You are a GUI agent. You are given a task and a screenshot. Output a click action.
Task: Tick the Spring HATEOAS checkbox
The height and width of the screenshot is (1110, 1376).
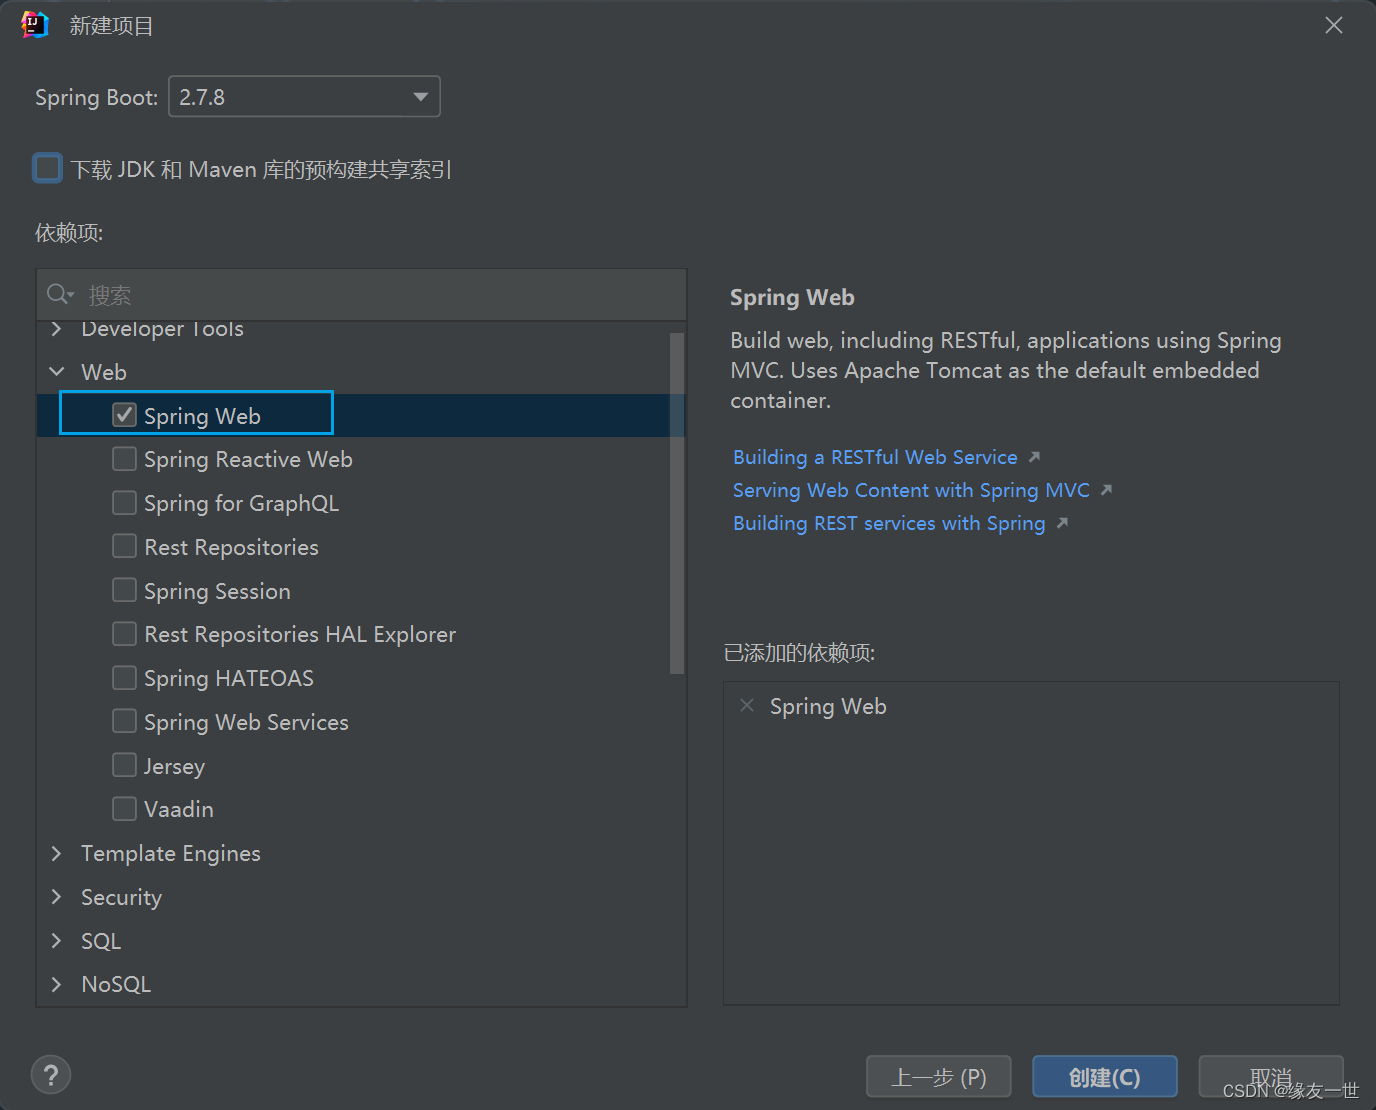tap(124, 678)
